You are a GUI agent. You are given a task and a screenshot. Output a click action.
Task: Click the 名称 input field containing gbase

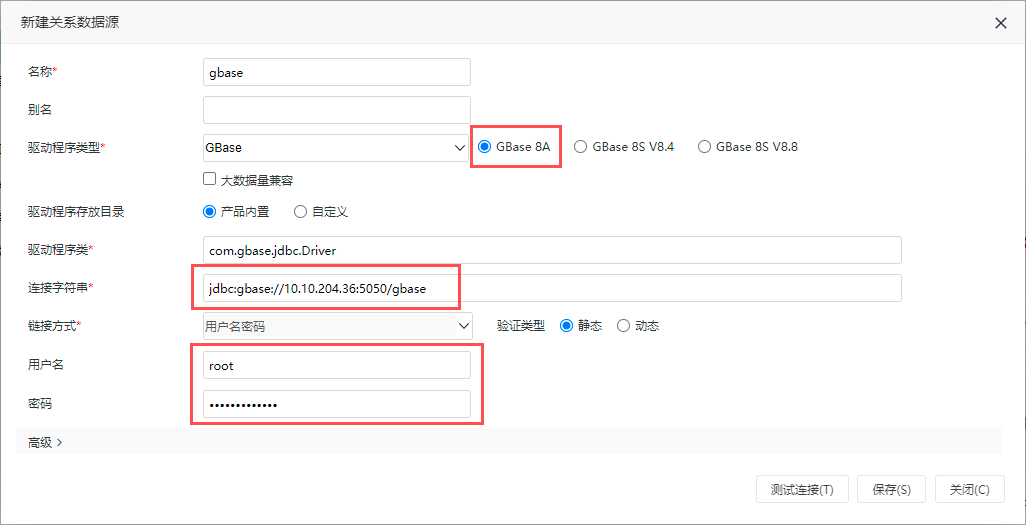(337, 72)
